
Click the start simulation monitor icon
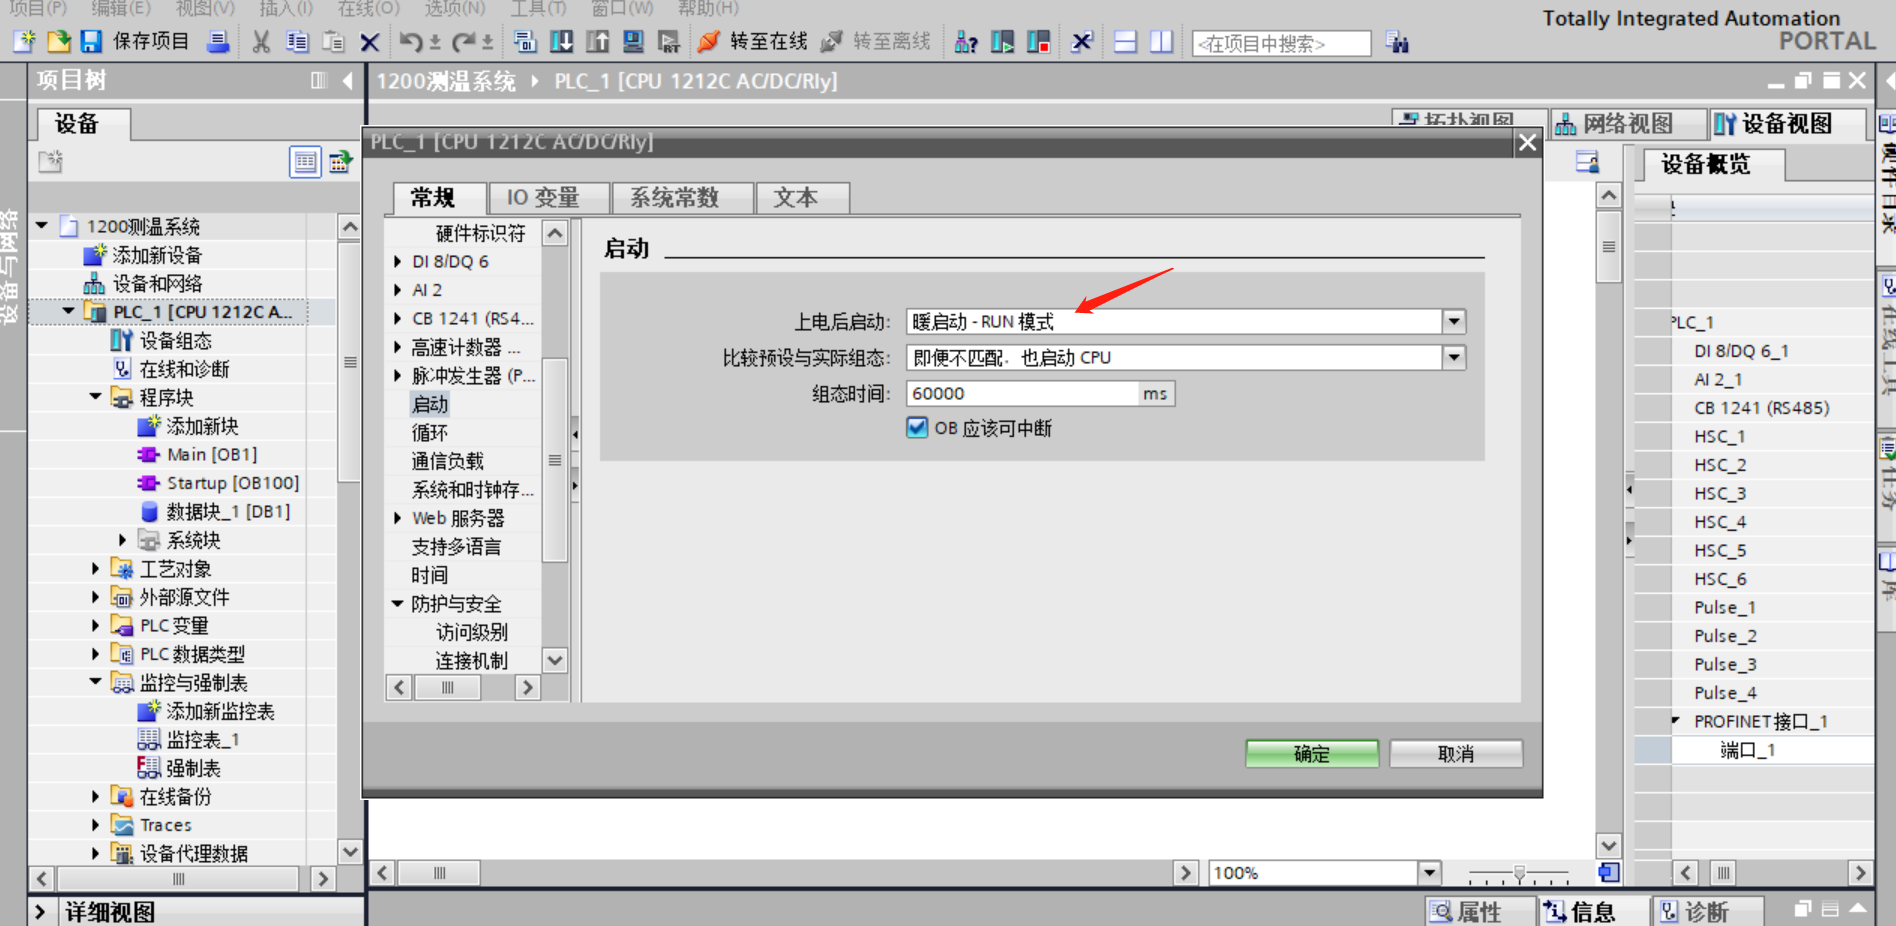pyautogui.click(x=633, y=41)
